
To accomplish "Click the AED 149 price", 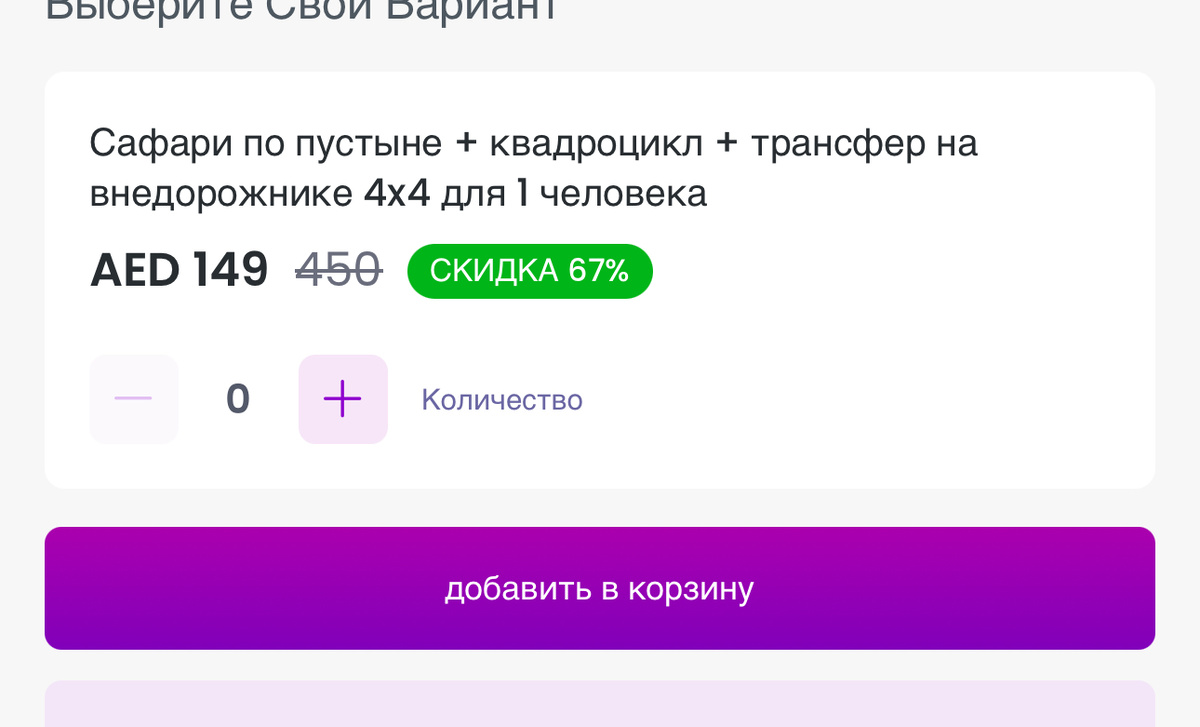I will 179,269.
